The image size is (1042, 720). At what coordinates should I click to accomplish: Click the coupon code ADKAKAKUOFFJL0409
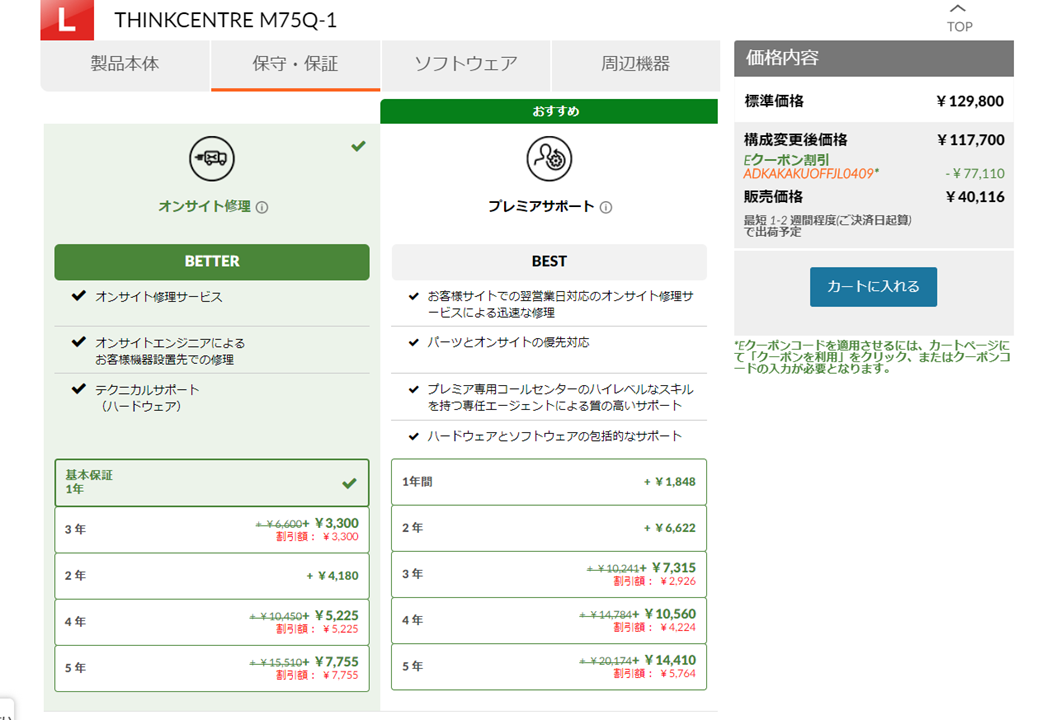point(811,174)
